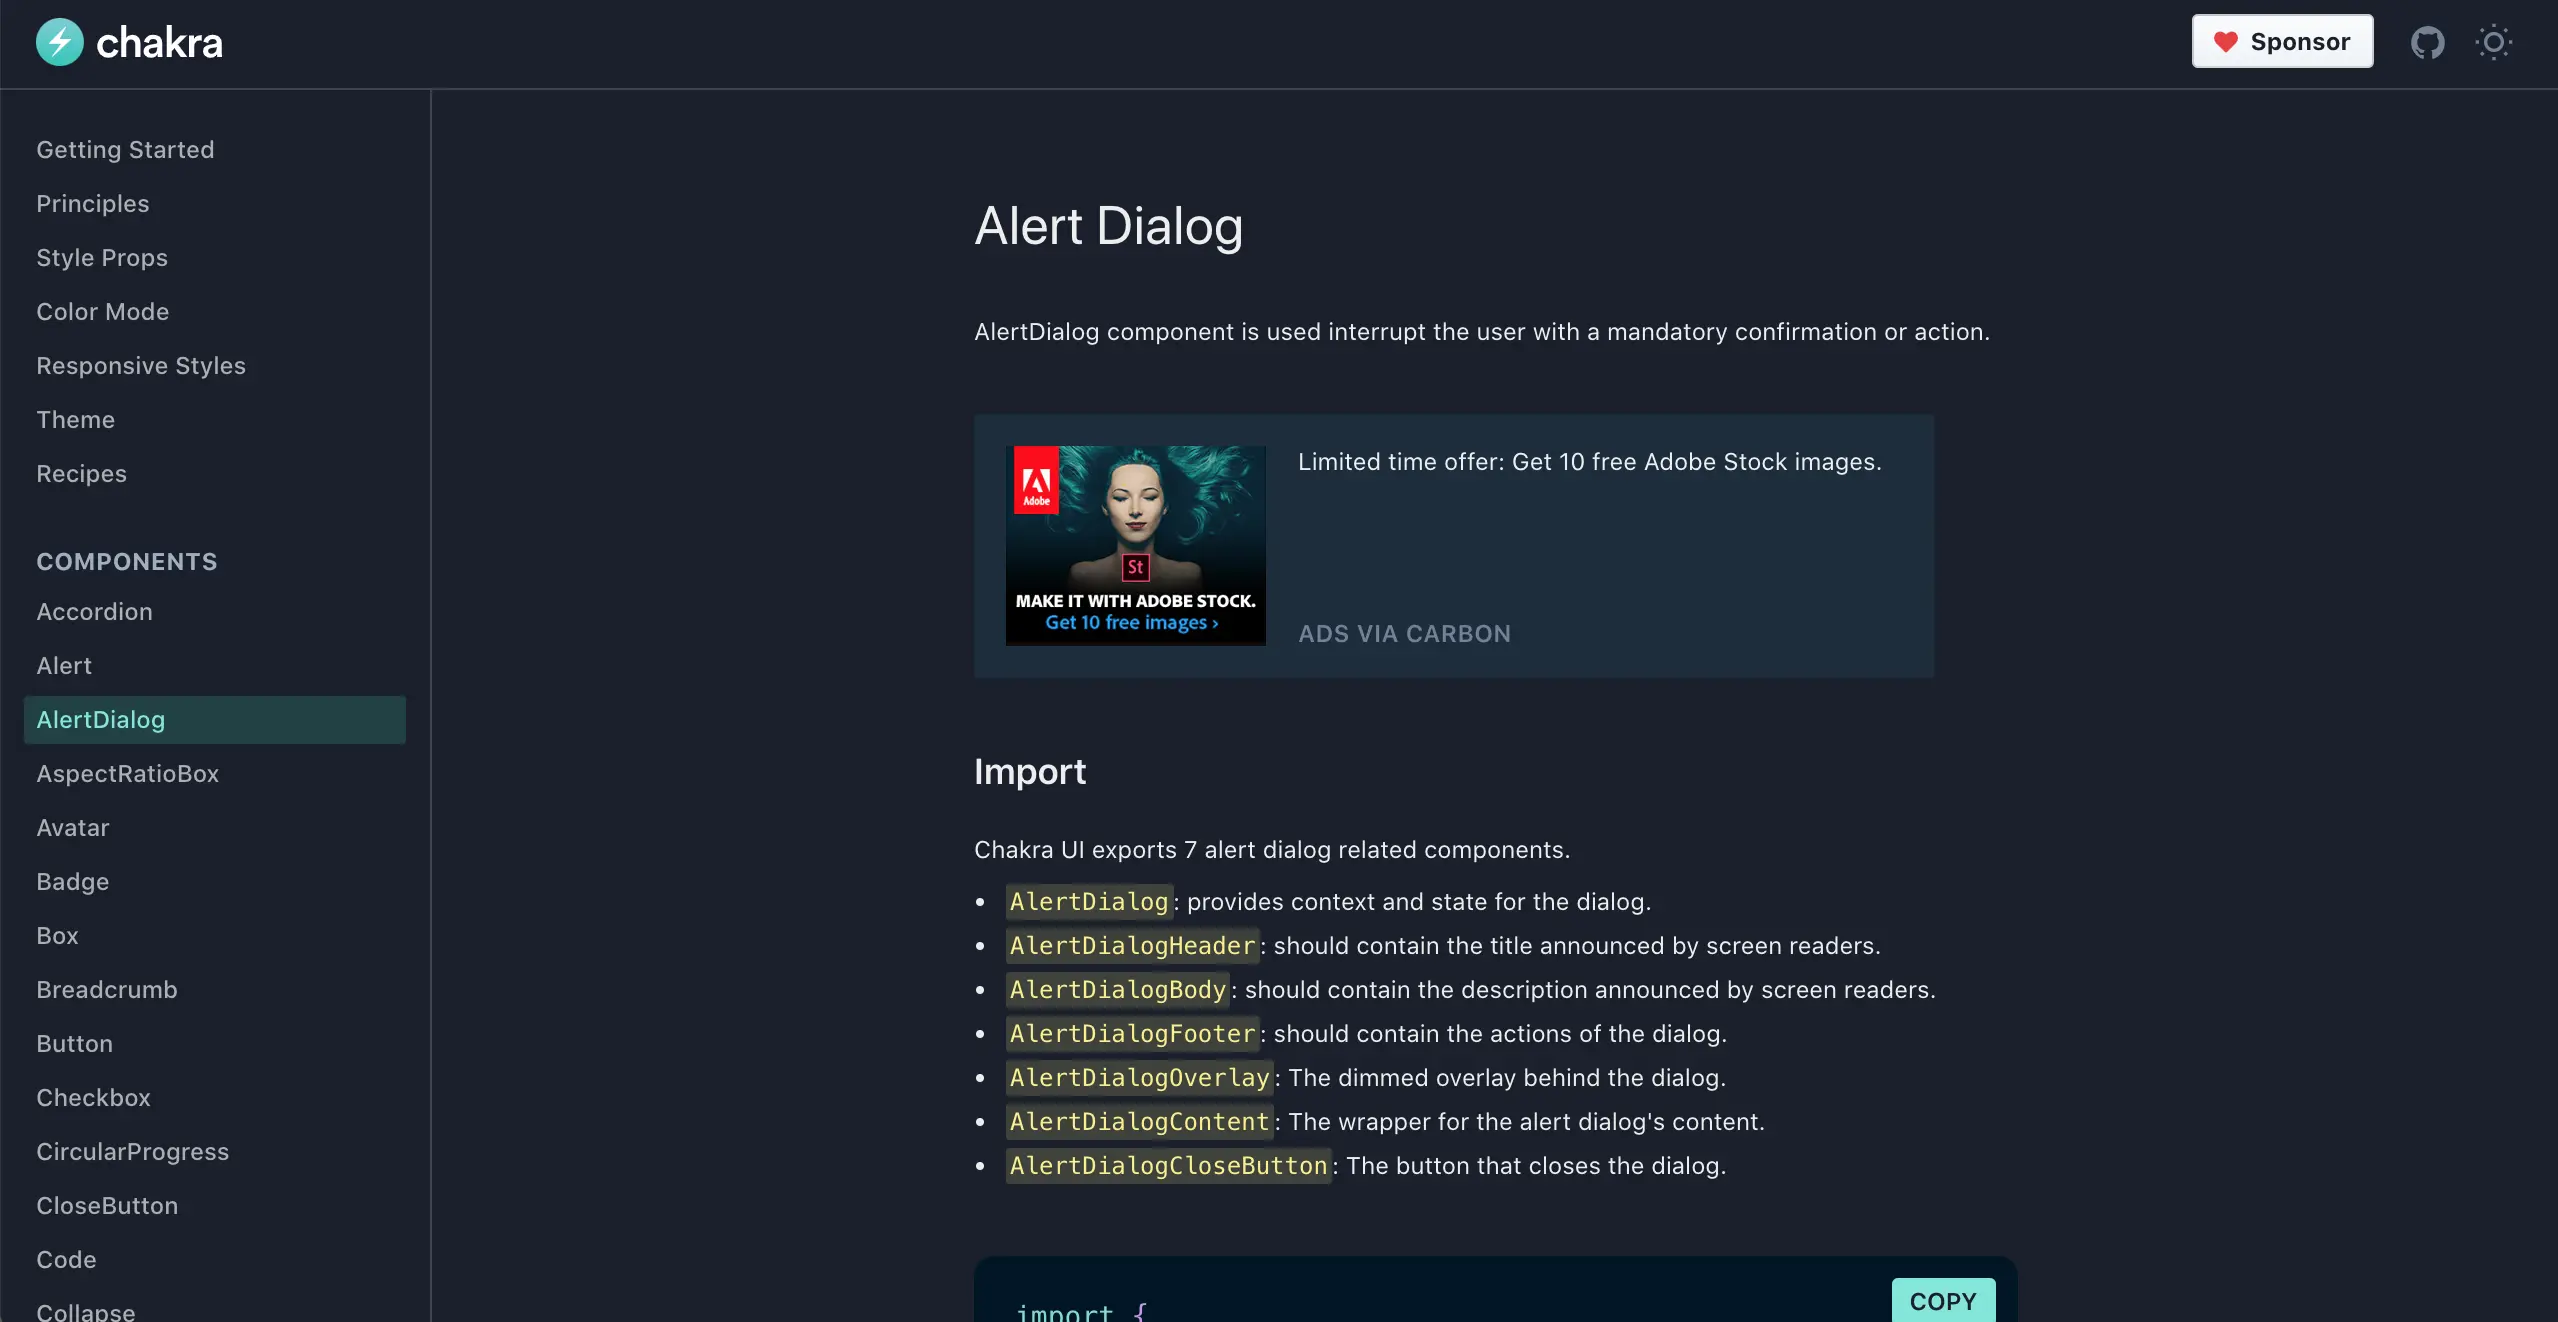The height and width of the screenshot is (1322, 2558).
Task: Open the Getting Started page
Action: pos(125,150)
